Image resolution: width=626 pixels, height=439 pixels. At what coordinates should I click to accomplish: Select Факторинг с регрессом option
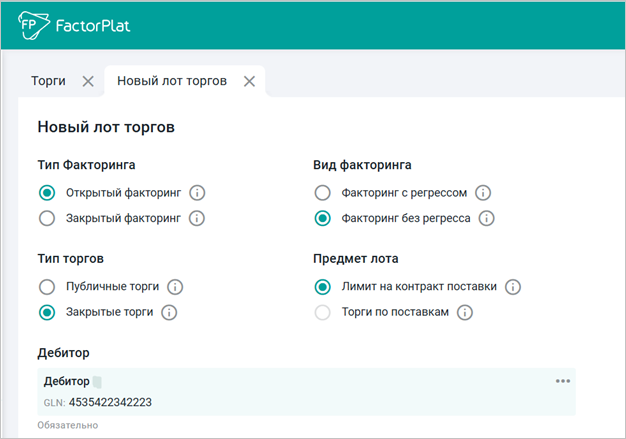[322, 193]
